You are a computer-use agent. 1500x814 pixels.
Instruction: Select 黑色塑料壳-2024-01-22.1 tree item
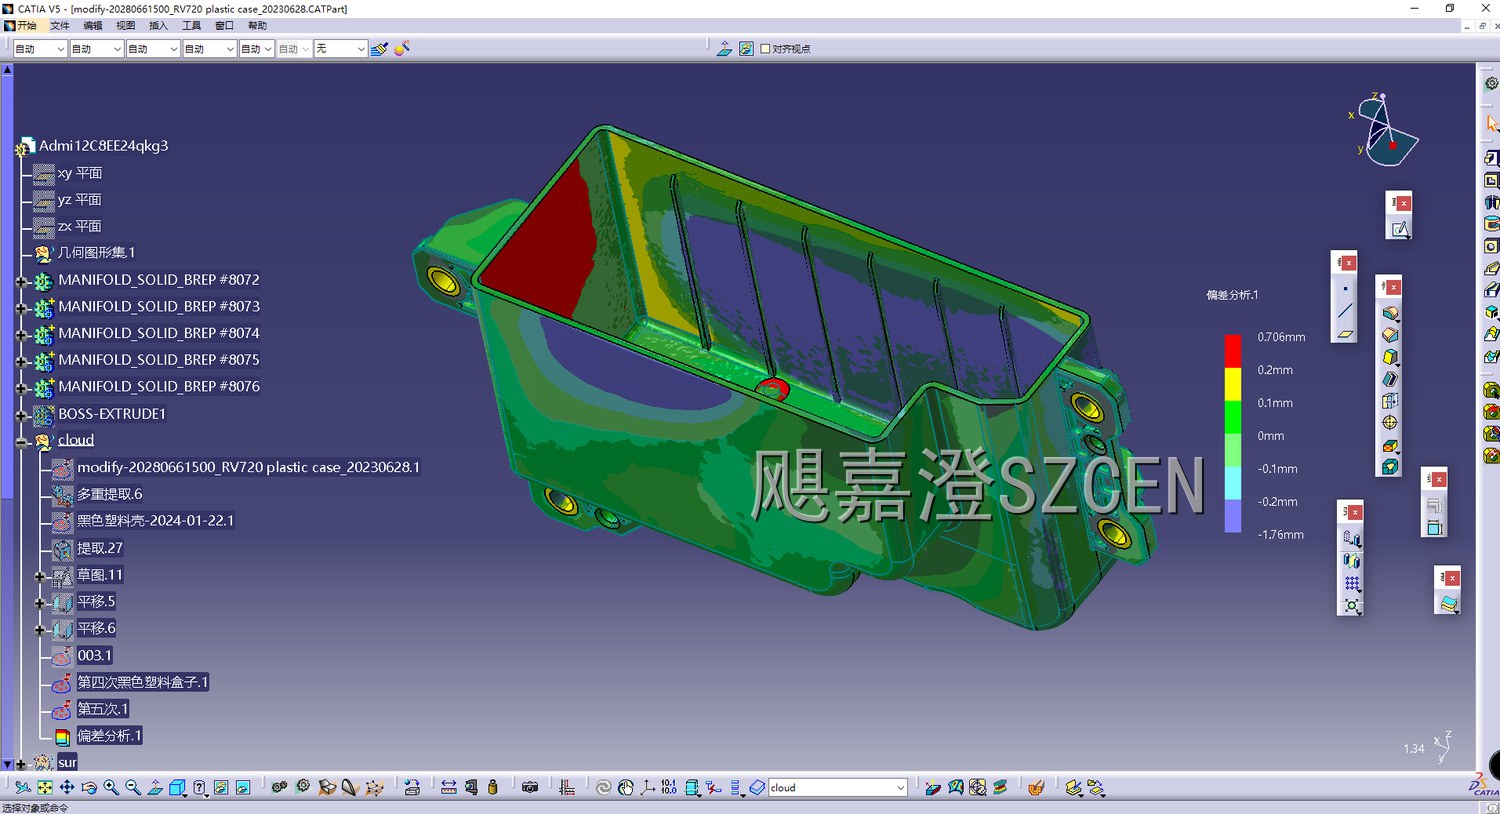click(x=155, y=520)
